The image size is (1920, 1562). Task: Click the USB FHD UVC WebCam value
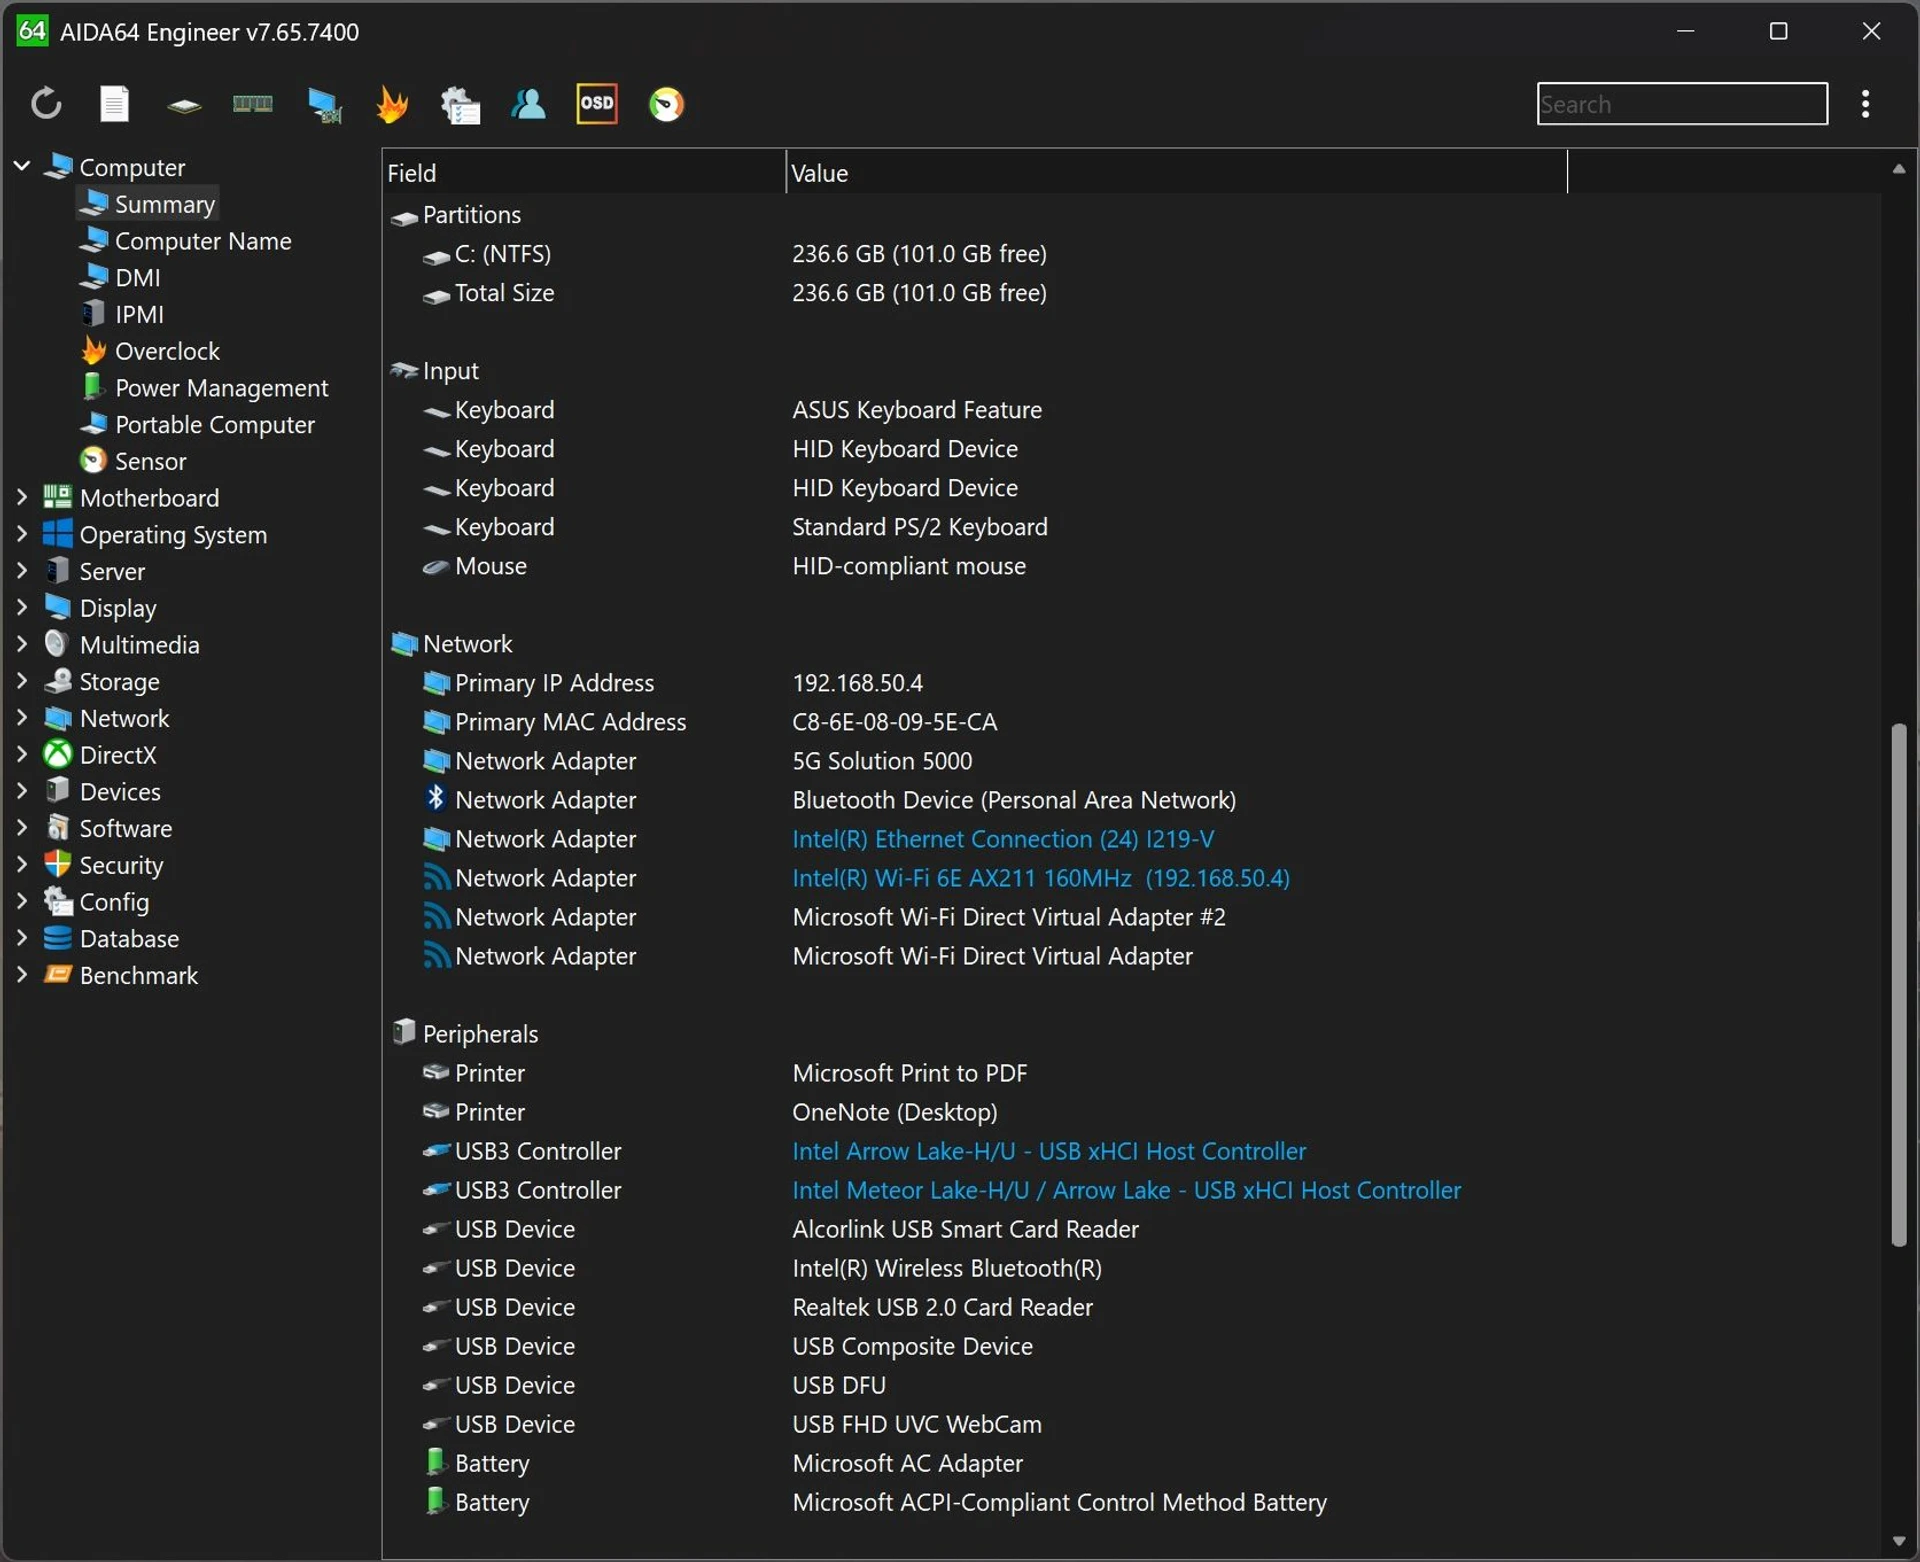tap(917, 1424)
